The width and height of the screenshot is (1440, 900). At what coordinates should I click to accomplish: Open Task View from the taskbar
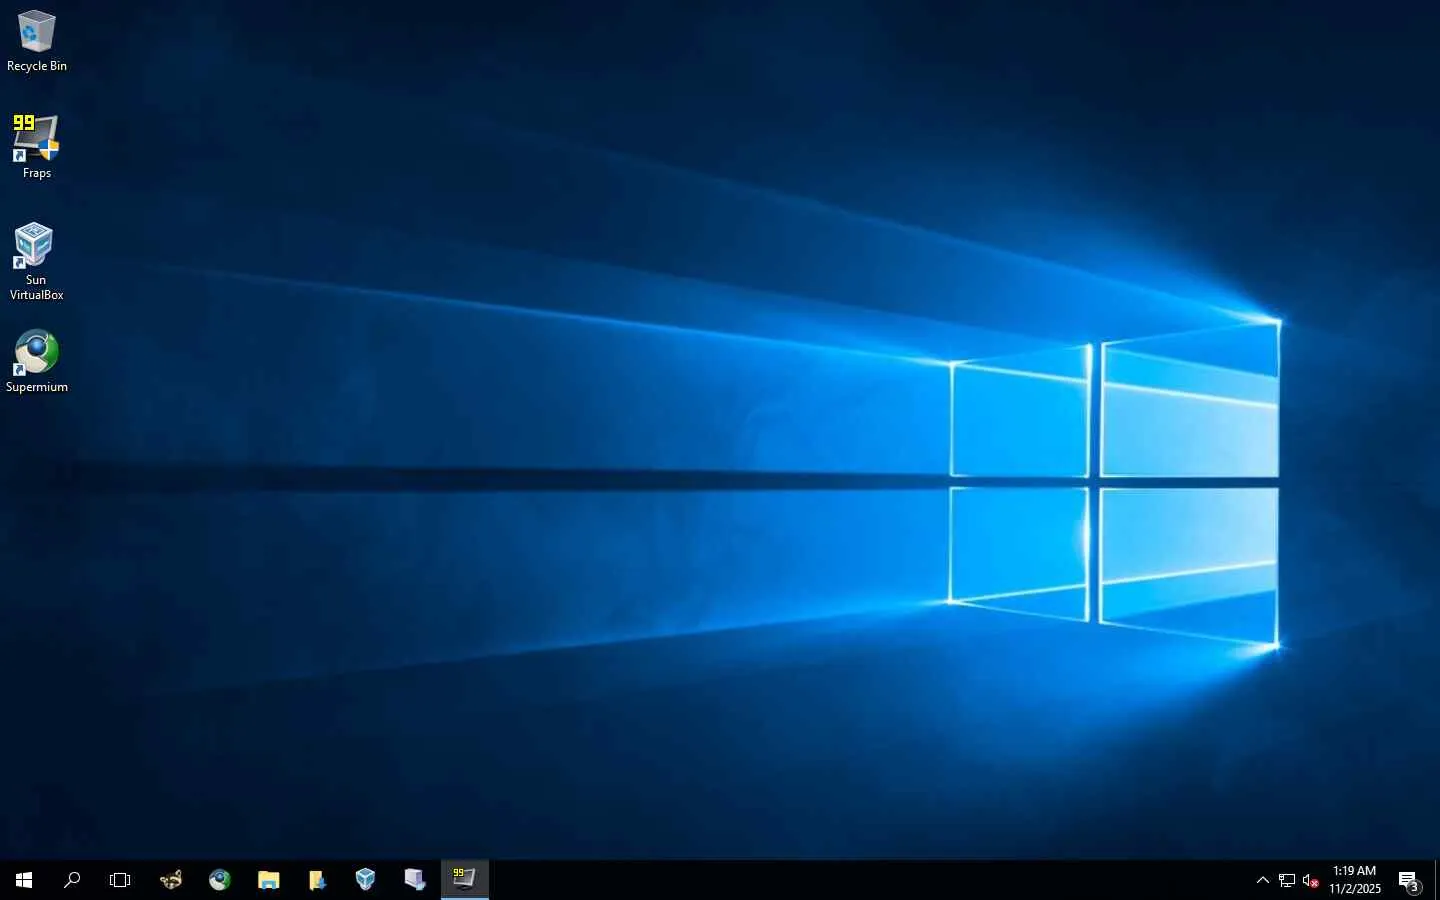click(x=120, y=880)
